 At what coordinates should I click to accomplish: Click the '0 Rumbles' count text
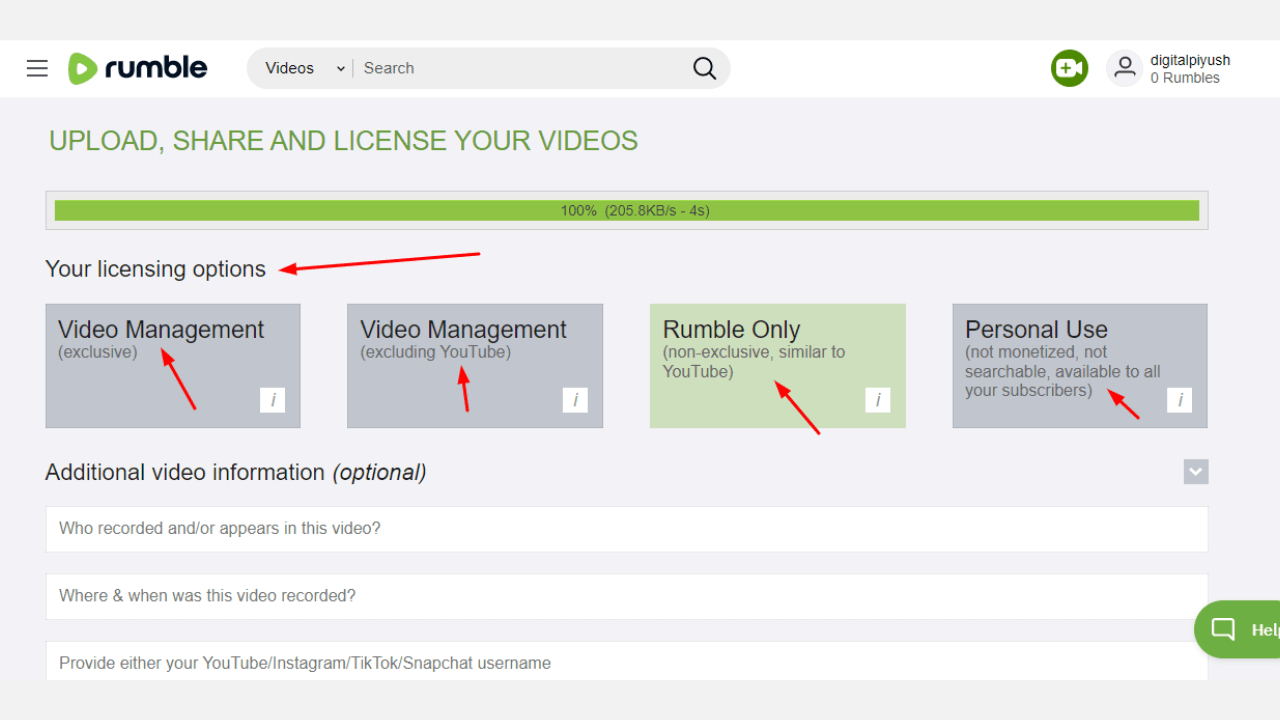click(x=1185, y=78)
